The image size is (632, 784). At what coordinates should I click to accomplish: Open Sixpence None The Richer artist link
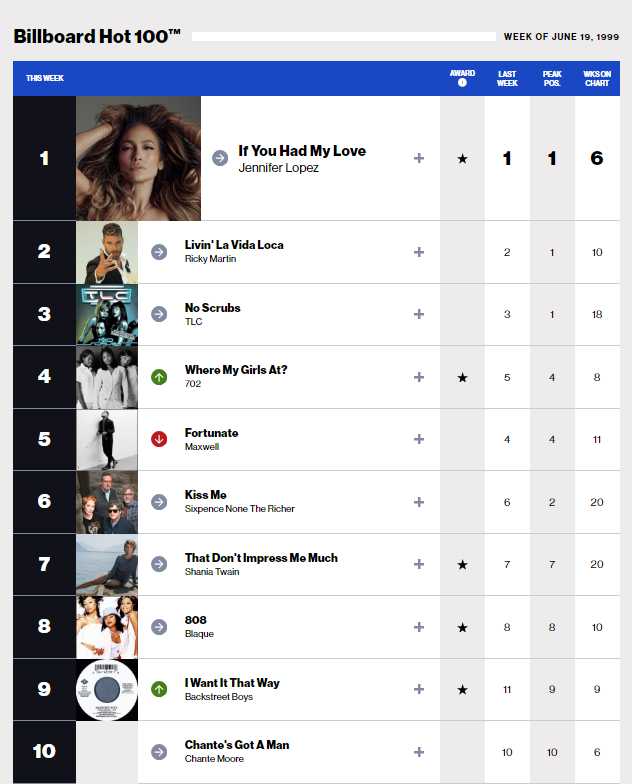point(240,508)
